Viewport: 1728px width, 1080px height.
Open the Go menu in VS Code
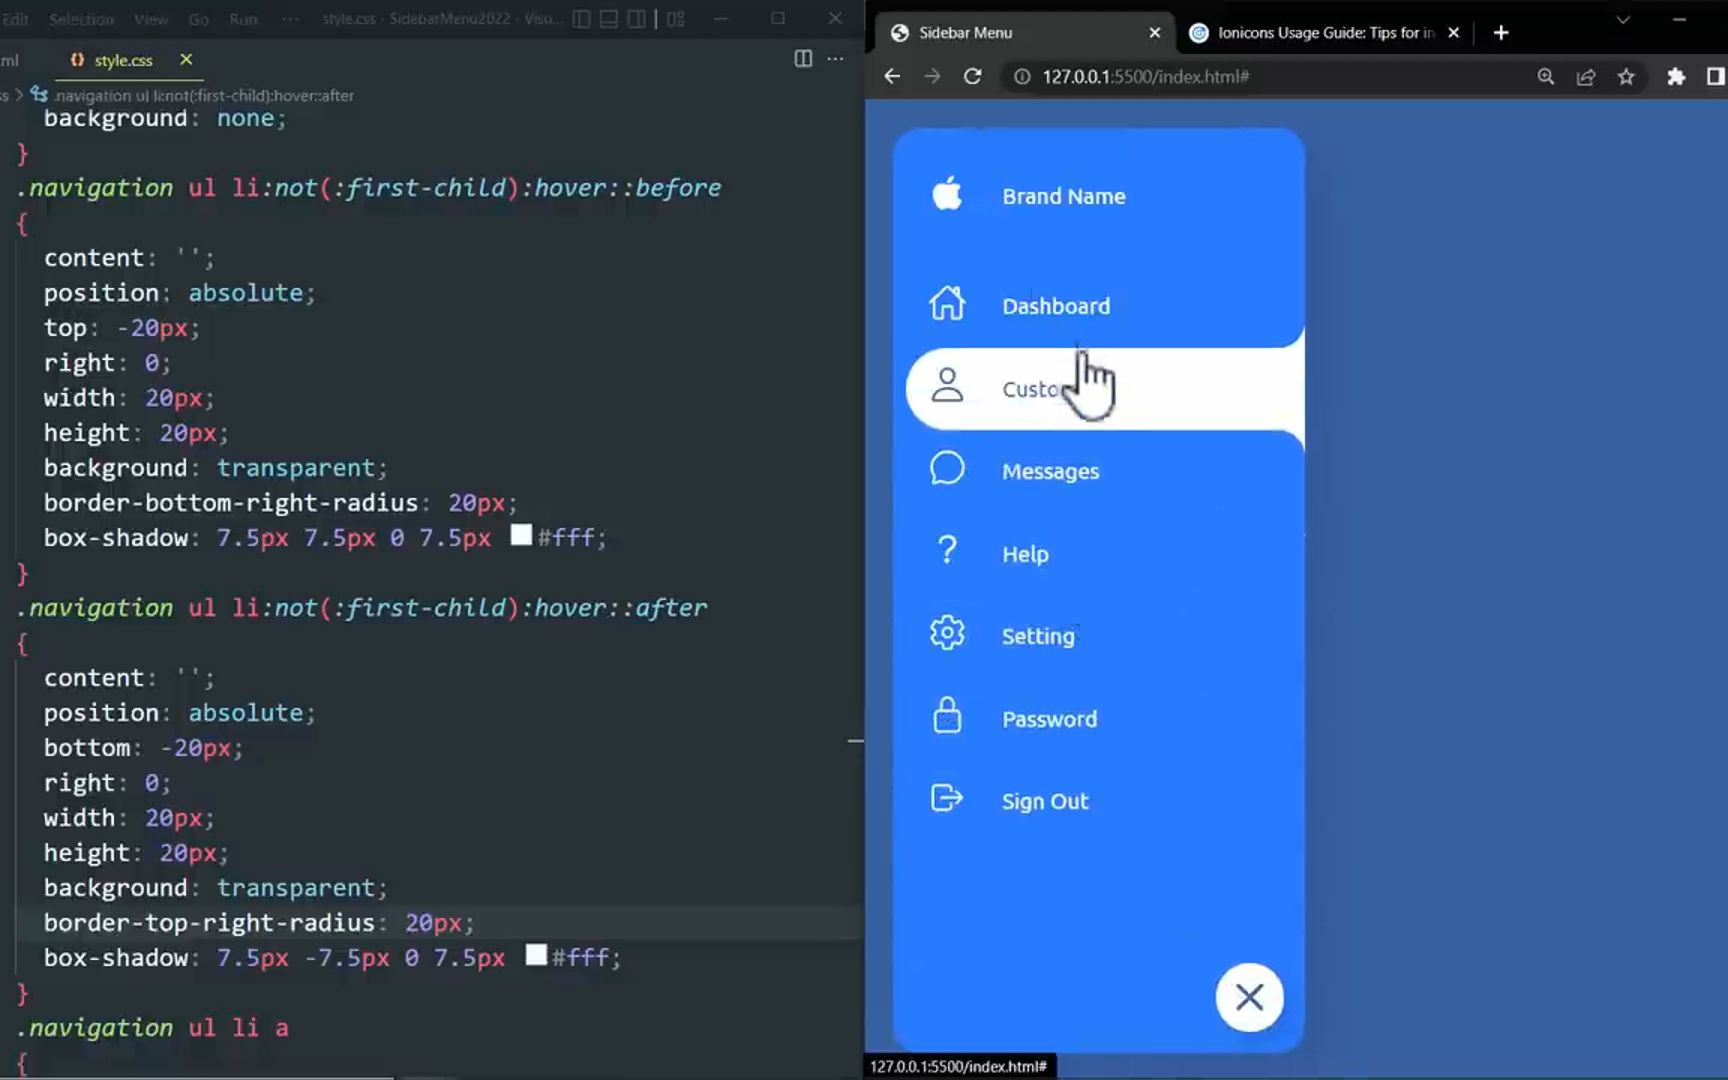coord(199,19)
